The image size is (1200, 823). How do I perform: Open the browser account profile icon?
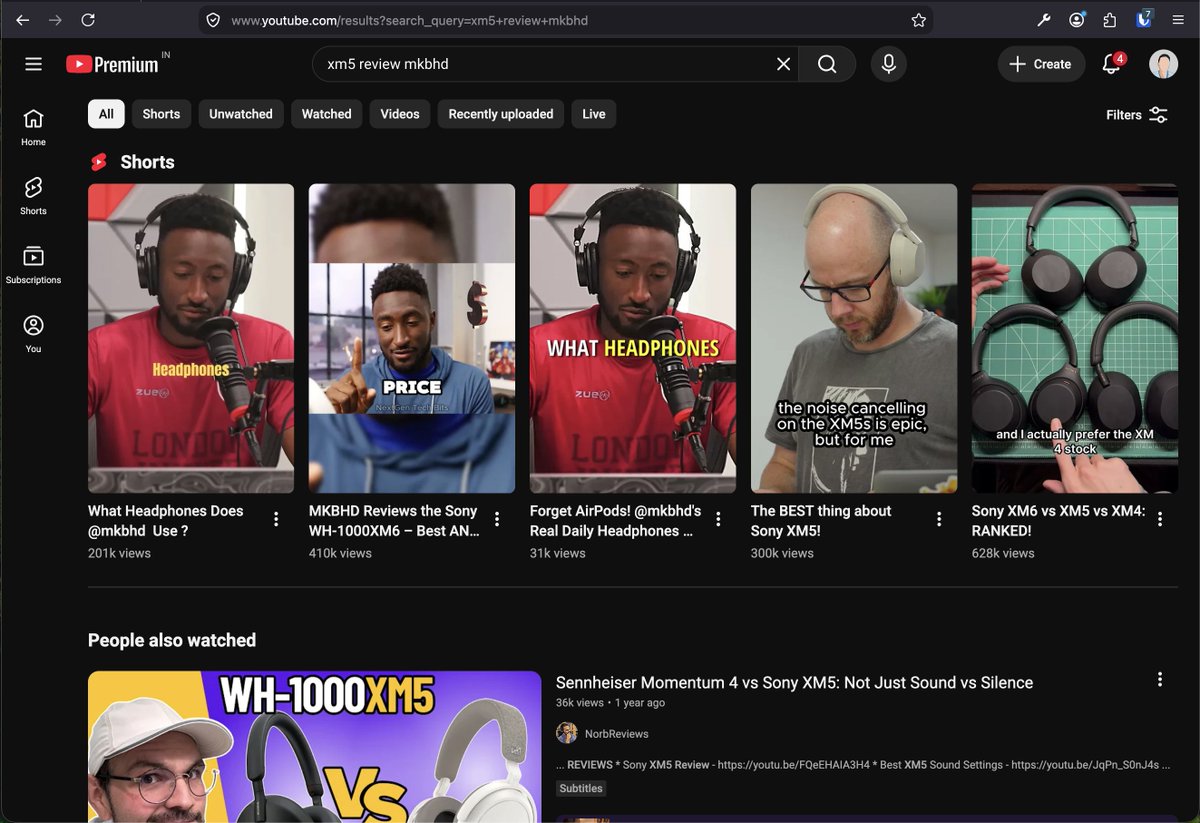pyautogui.click(x=1076, y=20)
